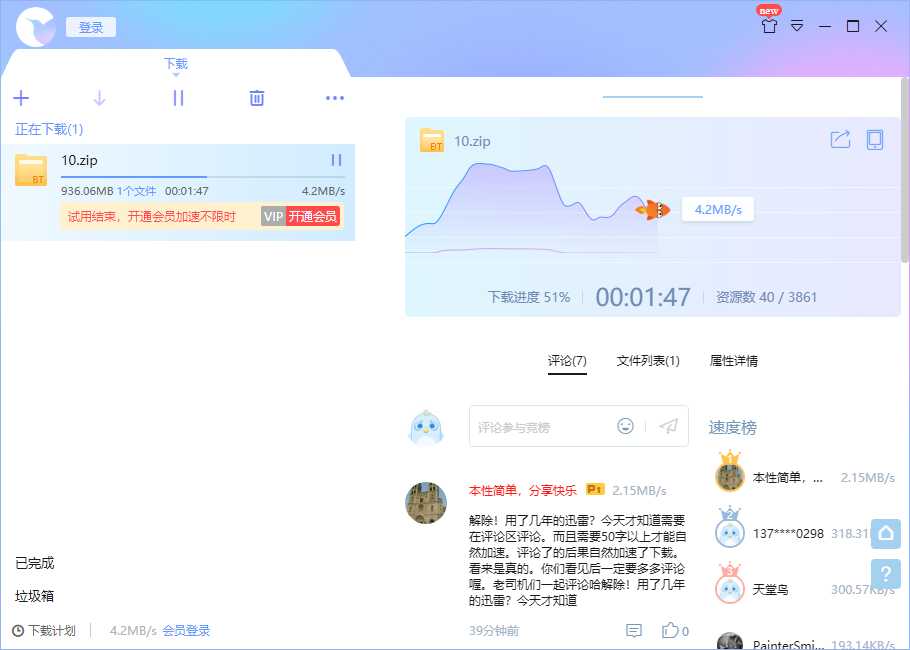The image size is (910, 650).
Task: Open the emoji picker in comment box
Action: pos(625,426)
